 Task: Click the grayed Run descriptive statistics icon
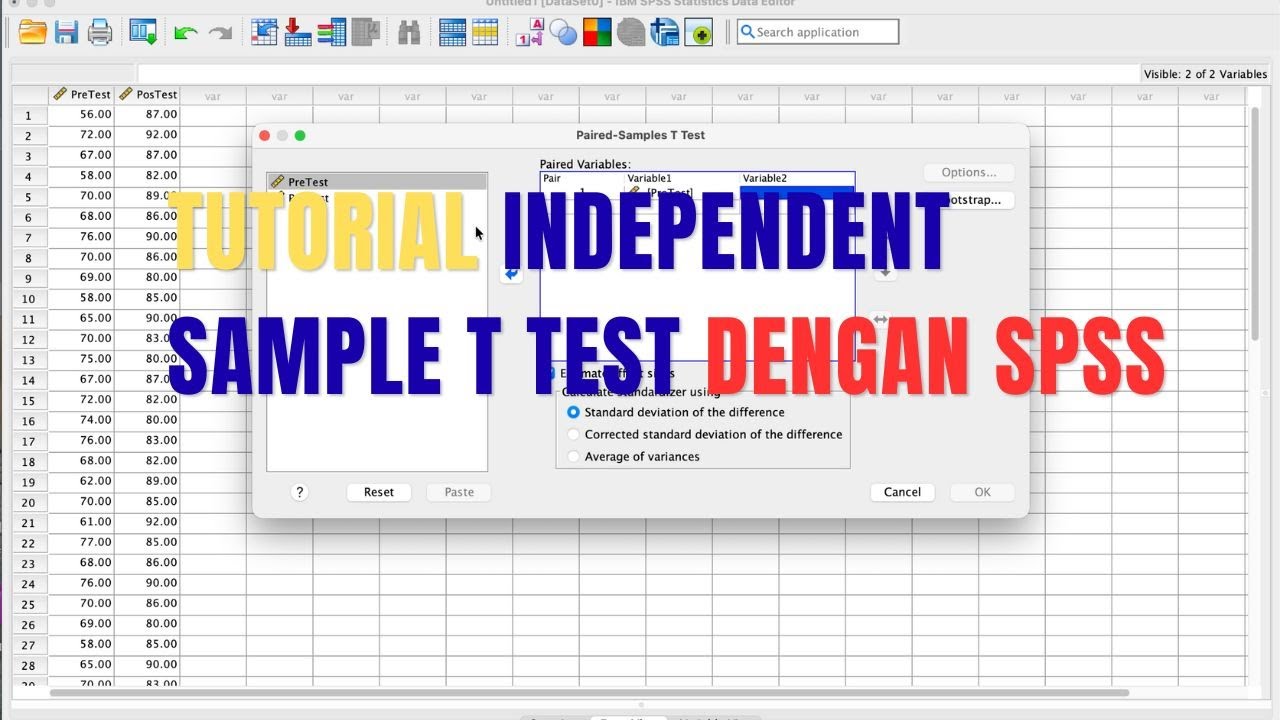click(367, 33)
